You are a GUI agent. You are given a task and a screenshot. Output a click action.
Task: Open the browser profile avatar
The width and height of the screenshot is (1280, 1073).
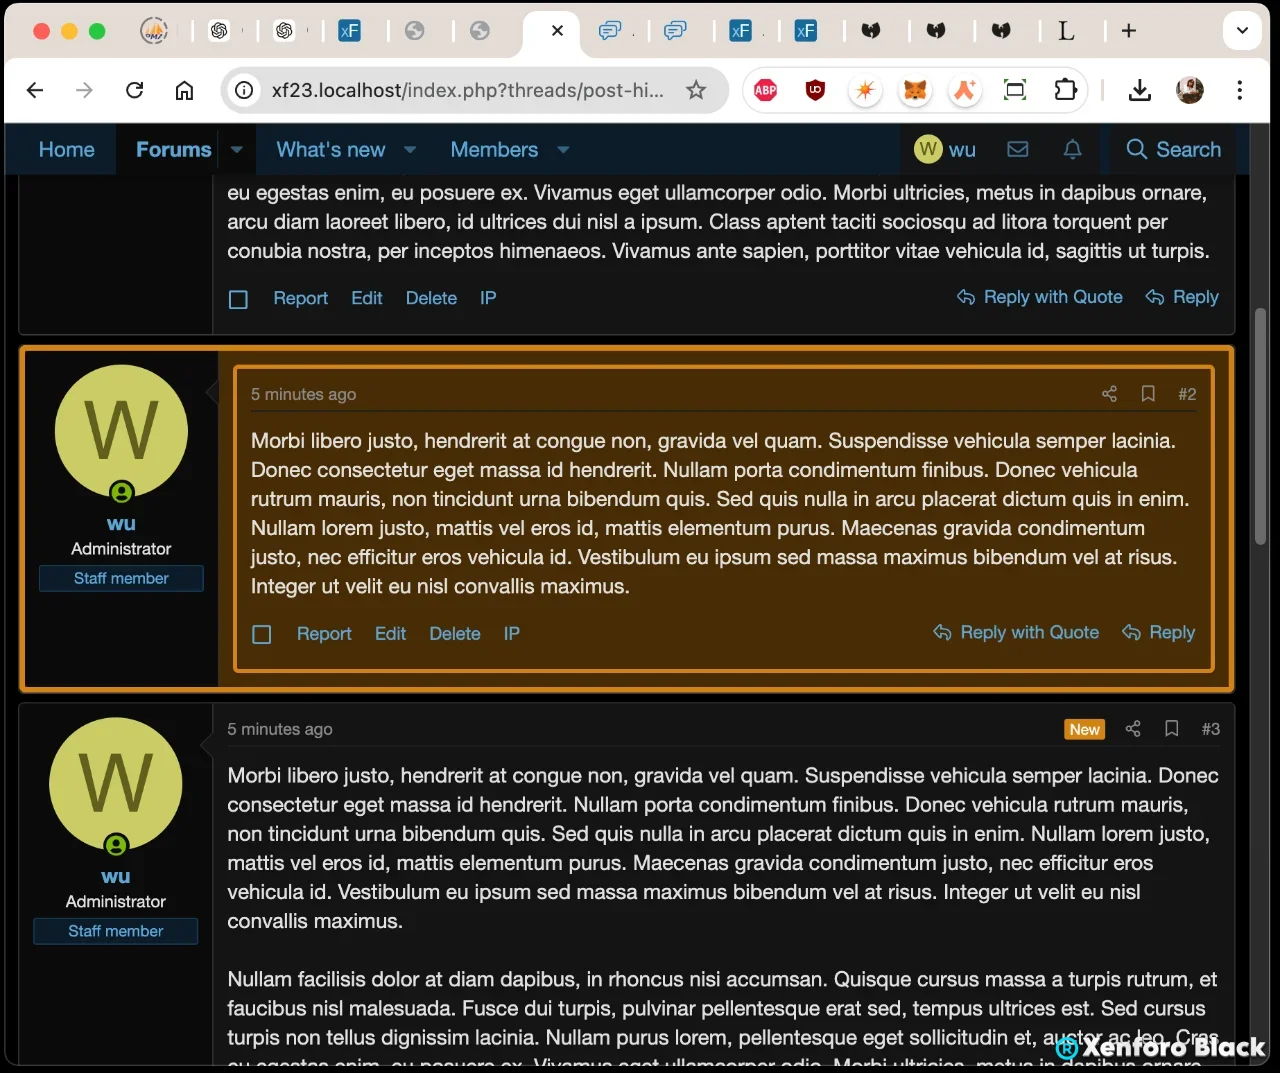[x=1190, y=91]
